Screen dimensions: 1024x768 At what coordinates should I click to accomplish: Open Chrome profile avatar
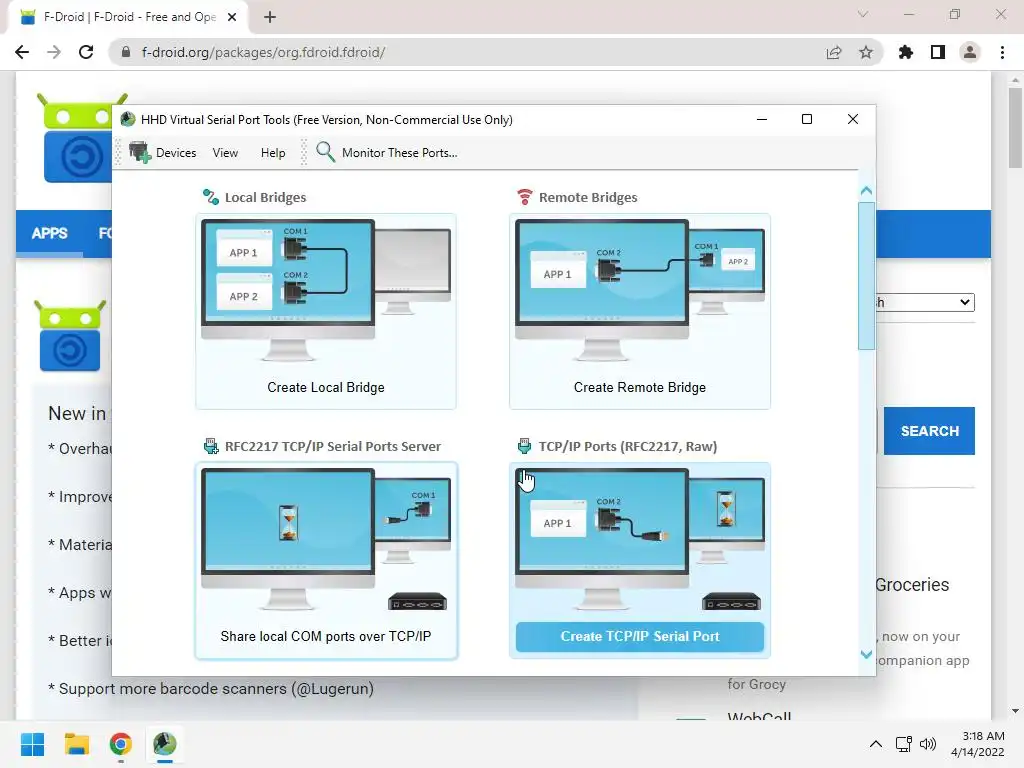point(970,52)
